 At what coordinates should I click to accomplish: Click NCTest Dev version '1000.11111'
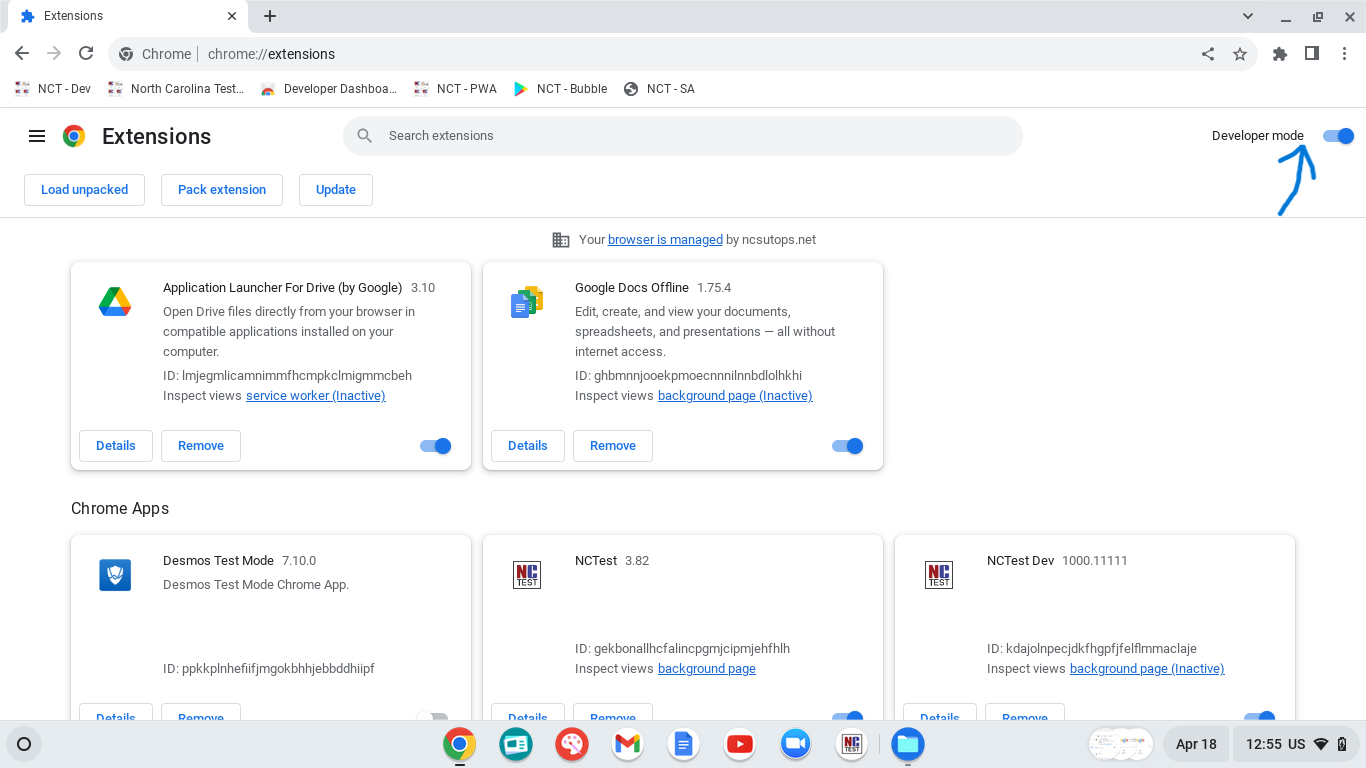click(x=1095, y=561)
